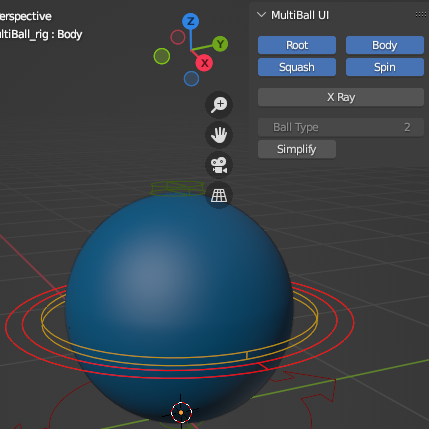Screen dimensions: 429x429
Task: Toggle the Body bone layer button
Action: [x=385, y=45]
